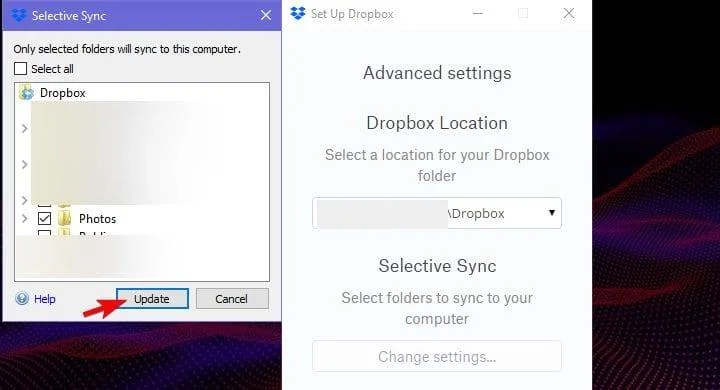Click the blue Help question mark icon

(x=22, y=299)
